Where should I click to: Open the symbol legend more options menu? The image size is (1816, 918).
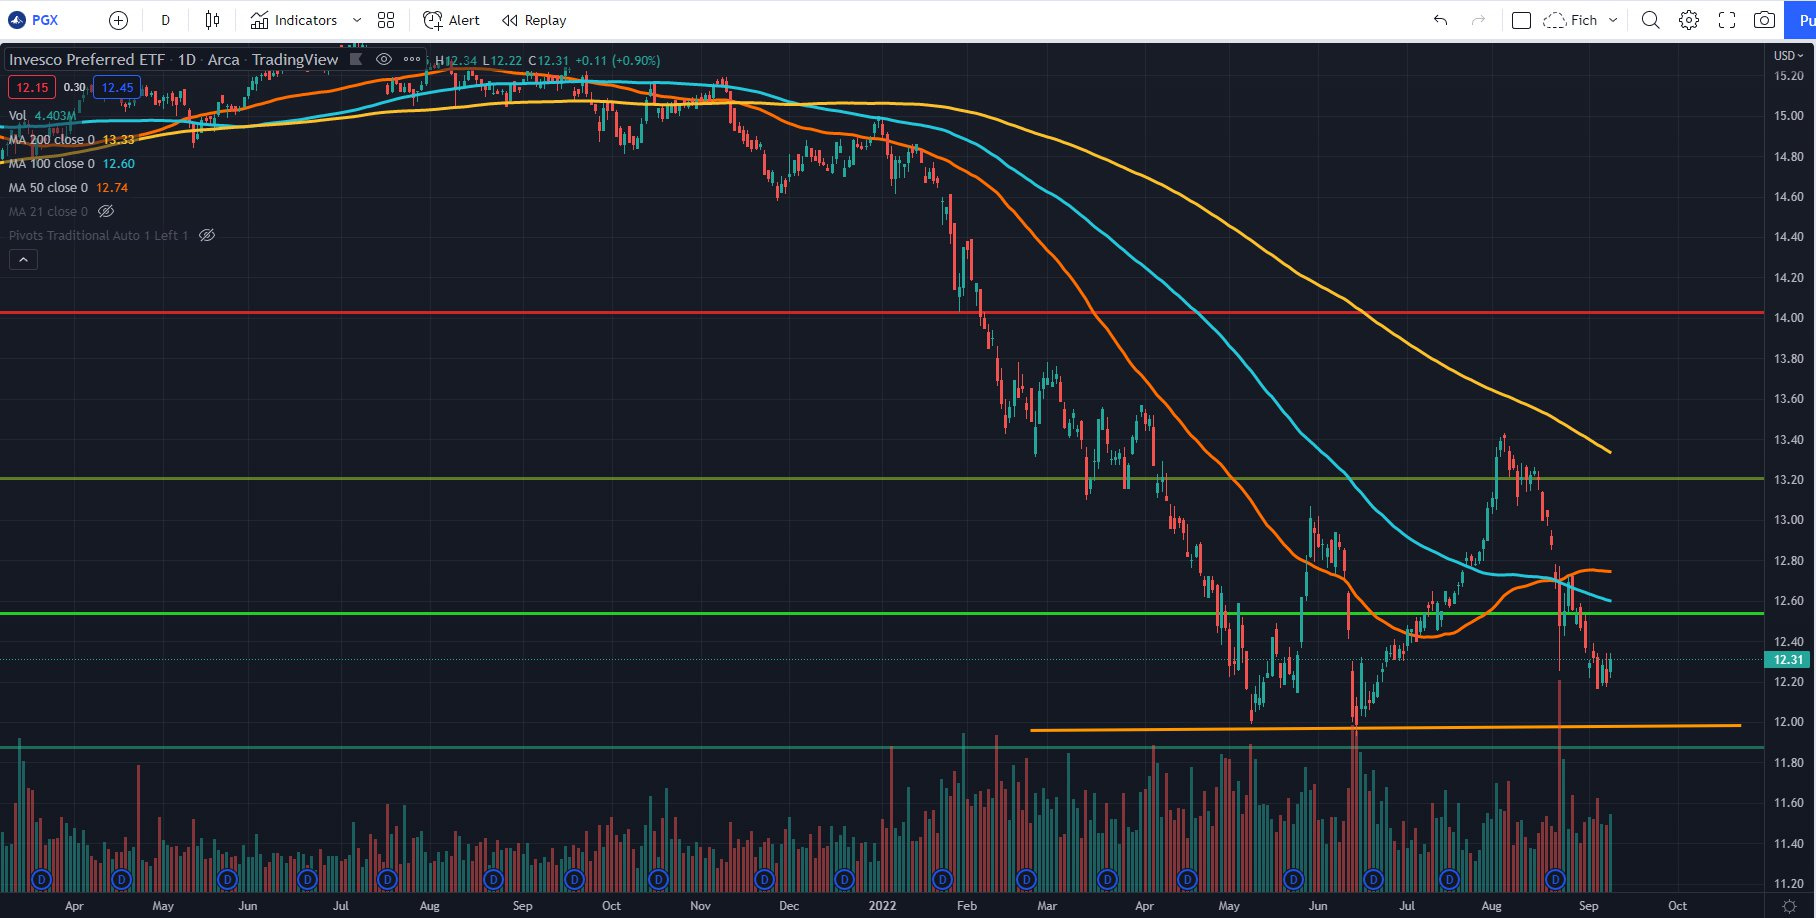[x=412, y=59]
